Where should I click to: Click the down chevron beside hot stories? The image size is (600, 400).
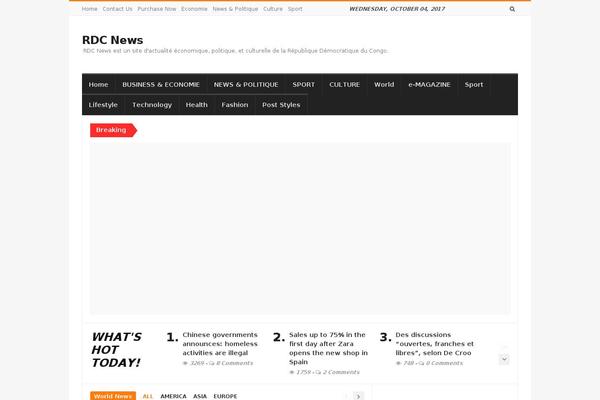(x=504, y=359)
